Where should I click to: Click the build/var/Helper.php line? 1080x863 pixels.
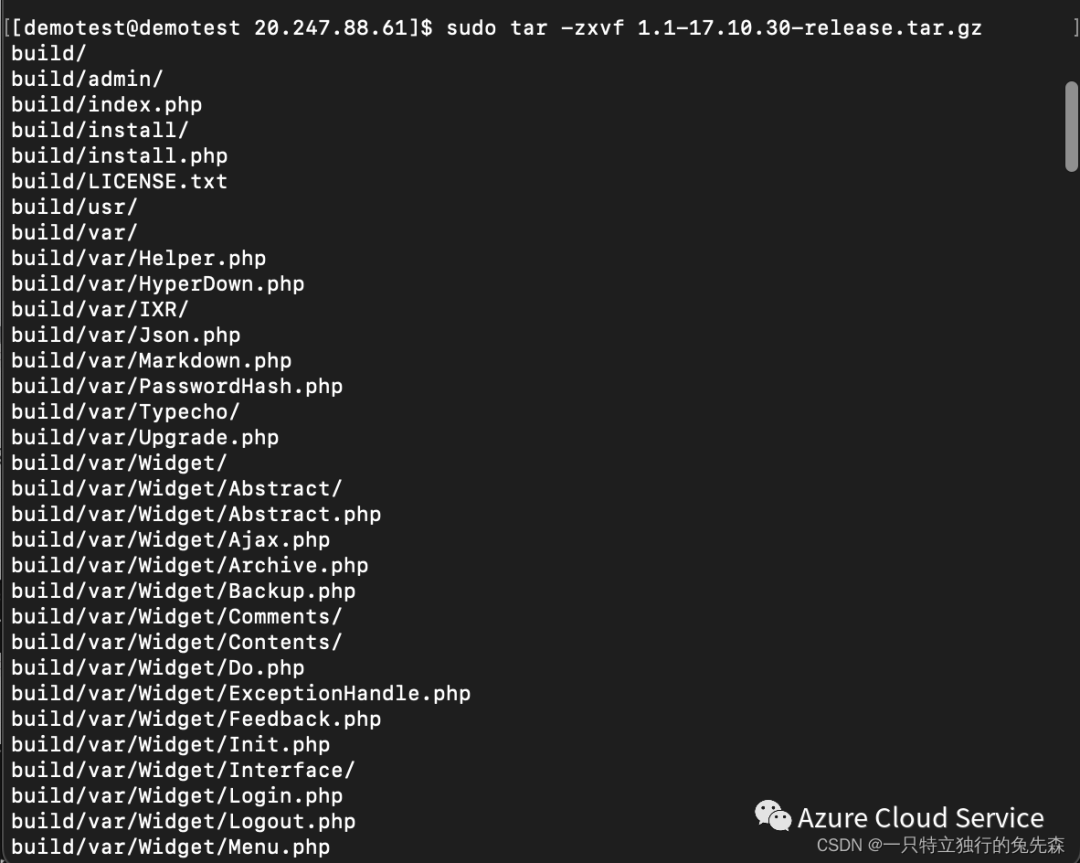coord(138,258)
